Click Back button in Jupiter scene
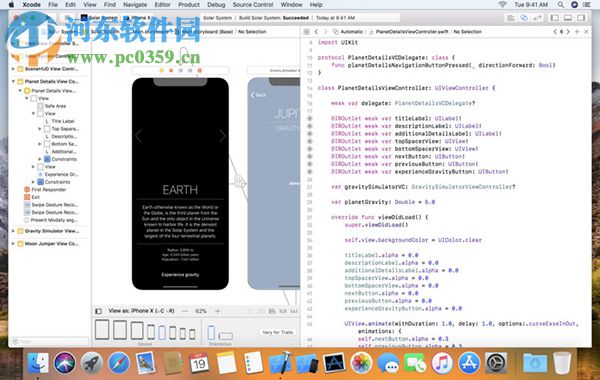 point(258,95)
